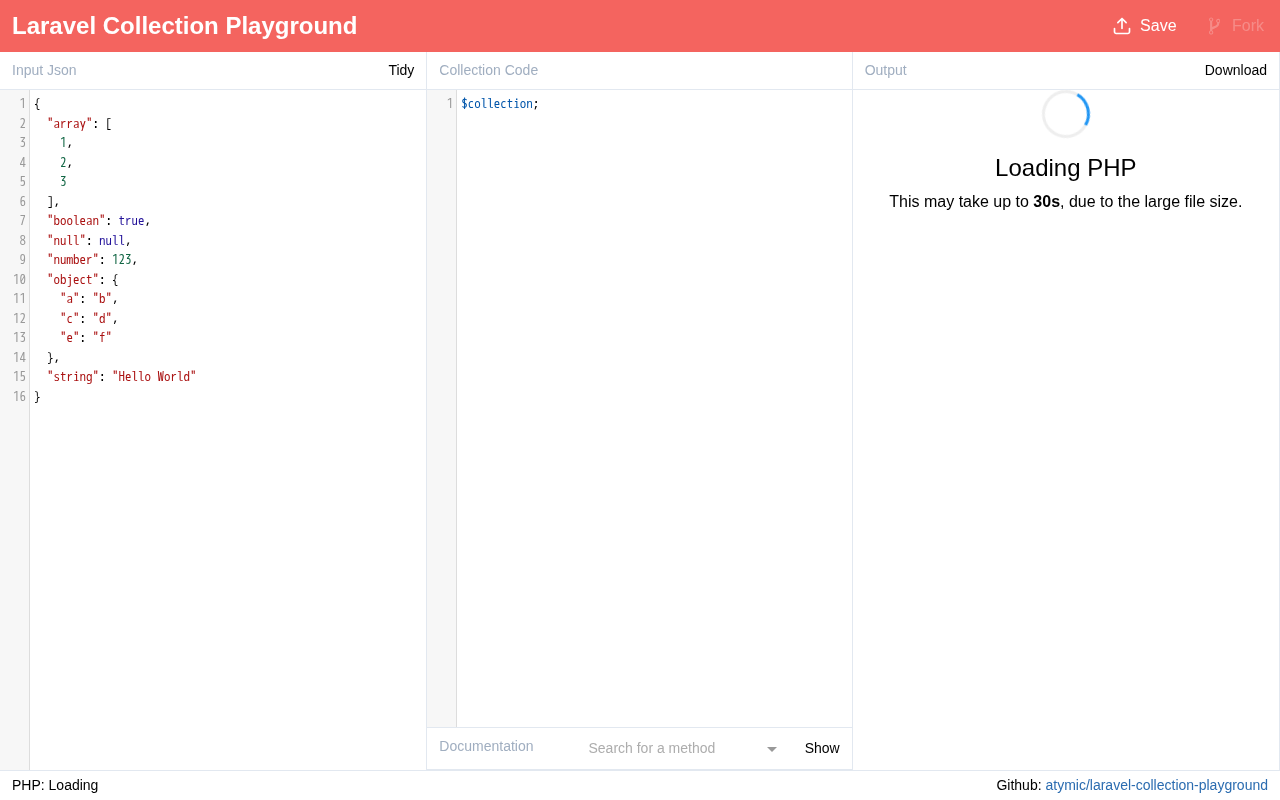
Task: Click the "object" key line
Action: 82,280
